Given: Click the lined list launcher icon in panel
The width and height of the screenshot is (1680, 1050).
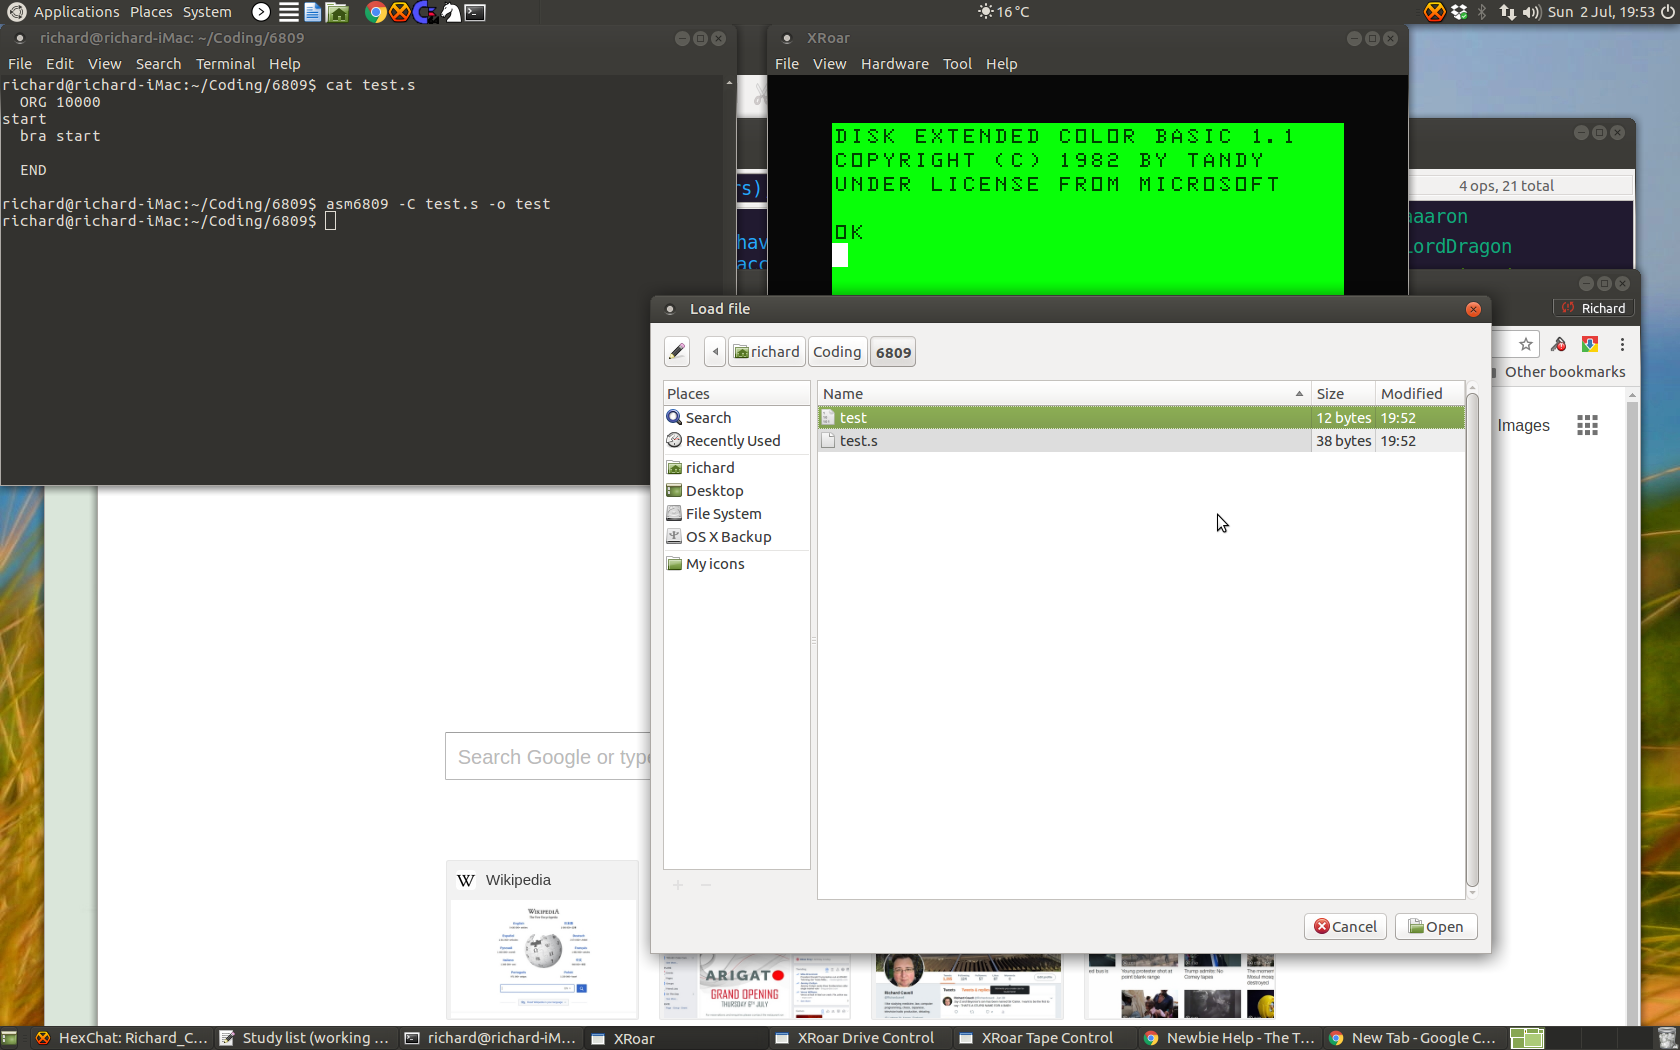Looking at the screenshot, I should [x=288, y=12].
